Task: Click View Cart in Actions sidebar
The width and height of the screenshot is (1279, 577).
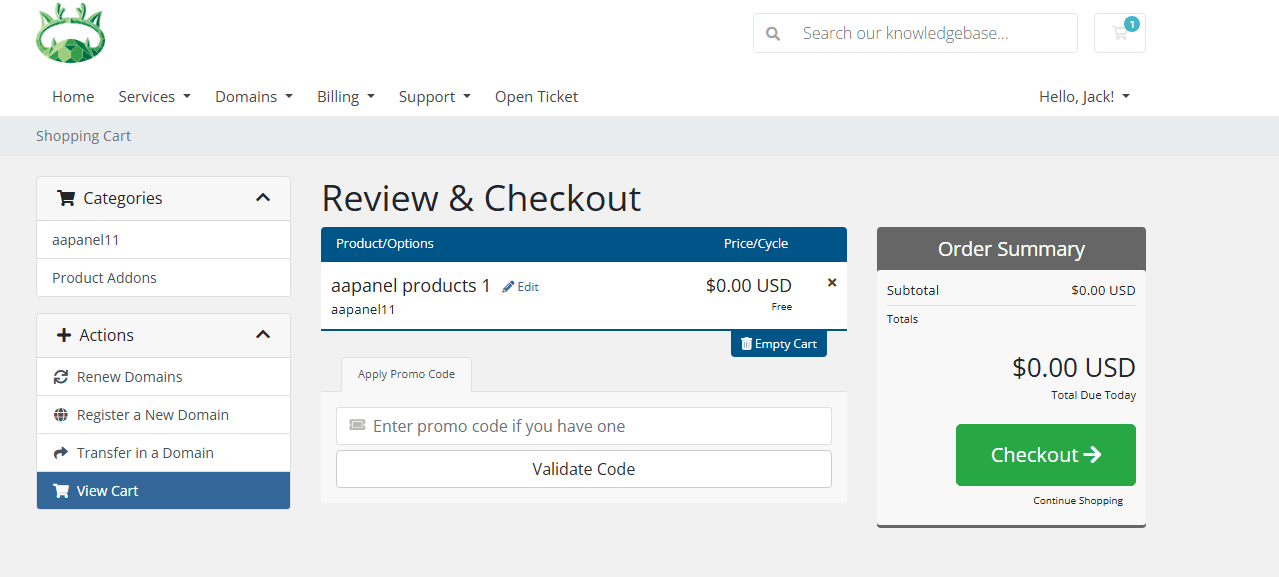Action: click(x=107, y=491)
